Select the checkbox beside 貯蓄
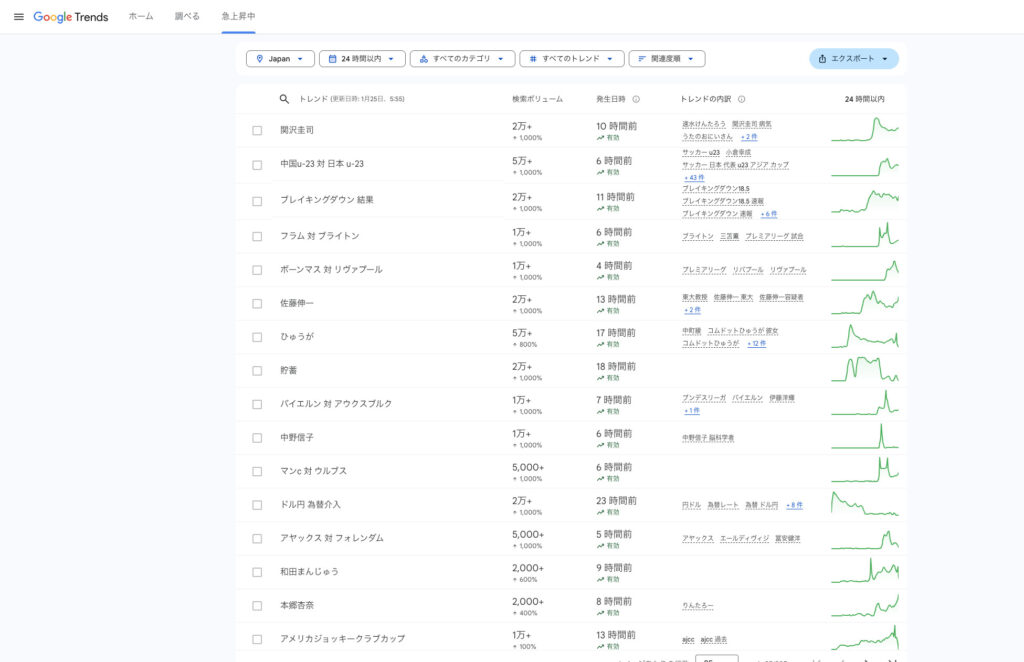Image resolution: width=1024 pixels, height=662 pixels. pyautogui.click(x=257, y=370)
